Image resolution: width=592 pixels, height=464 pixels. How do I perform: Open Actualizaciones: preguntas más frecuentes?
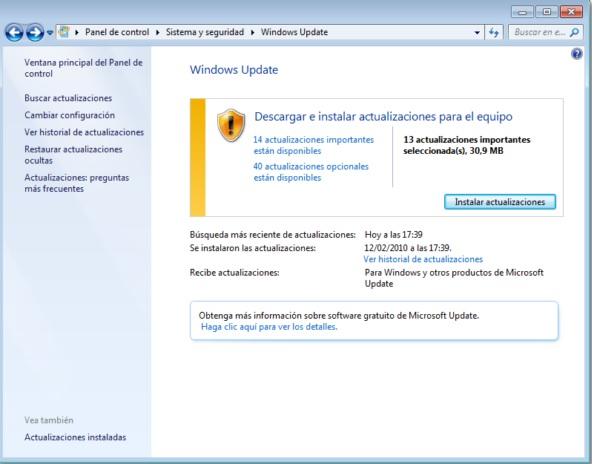[77, 183]
